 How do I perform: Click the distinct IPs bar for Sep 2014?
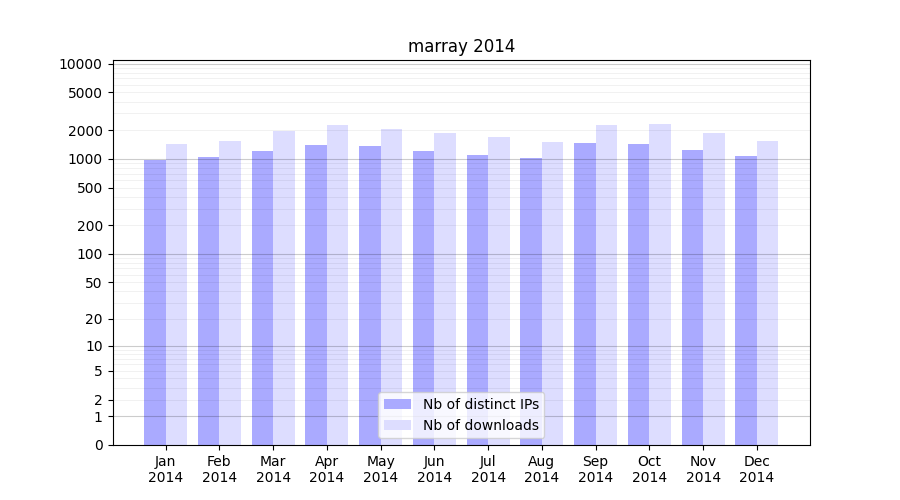point(585,294)
